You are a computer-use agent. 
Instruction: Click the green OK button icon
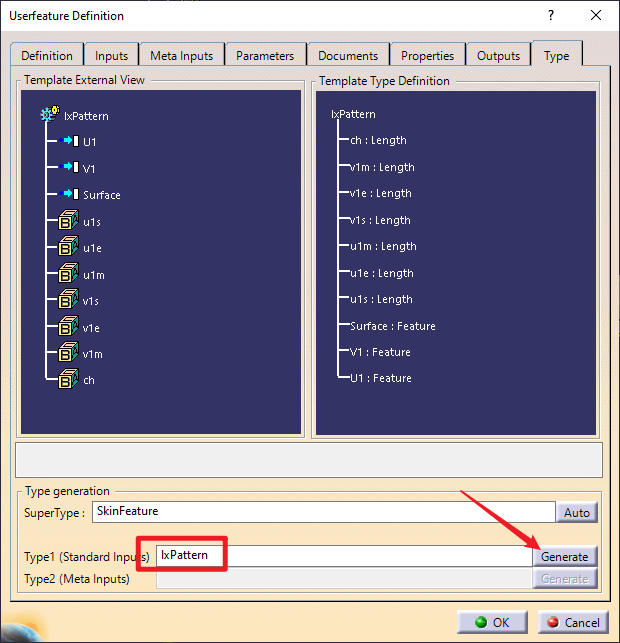coord(481,622)
